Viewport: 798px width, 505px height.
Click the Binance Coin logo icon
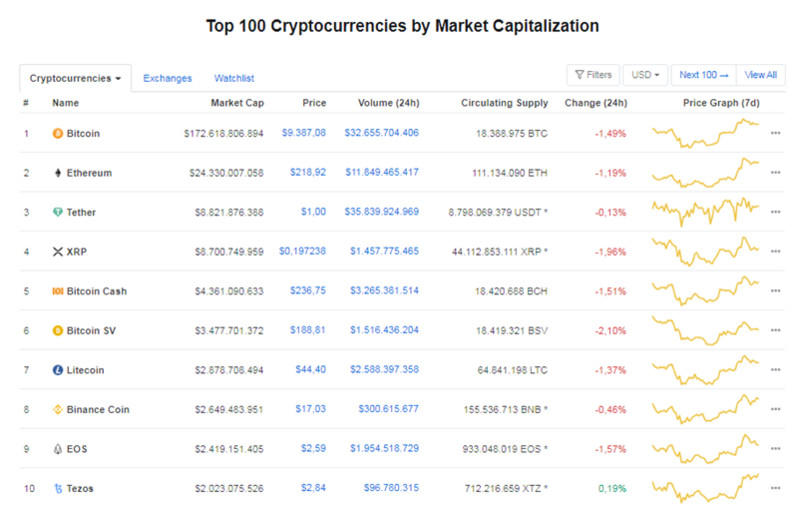pyautogui.click(x=57, y=409)
